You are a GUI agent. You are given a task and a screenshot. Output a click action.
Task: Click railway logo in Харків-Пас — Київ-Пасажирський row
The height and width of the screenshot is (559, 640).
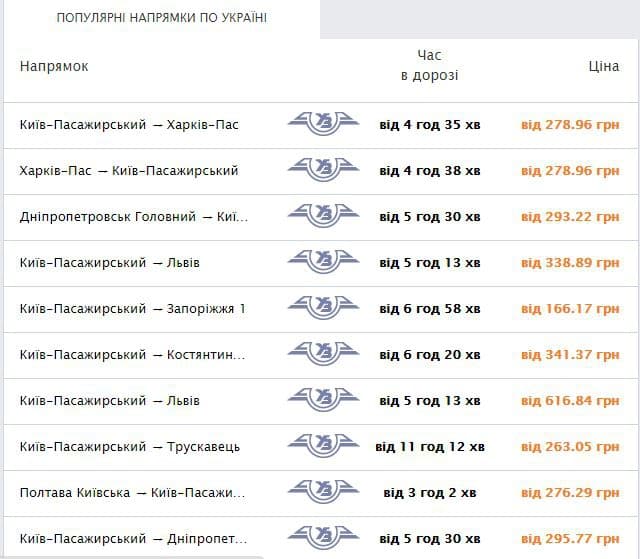tap(323, 171)
